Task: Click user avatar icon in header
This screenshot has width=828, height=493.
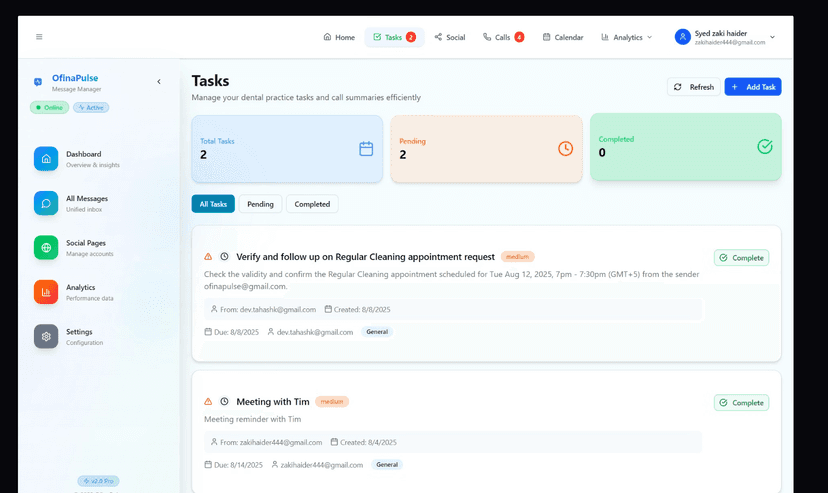Action: 683,37
